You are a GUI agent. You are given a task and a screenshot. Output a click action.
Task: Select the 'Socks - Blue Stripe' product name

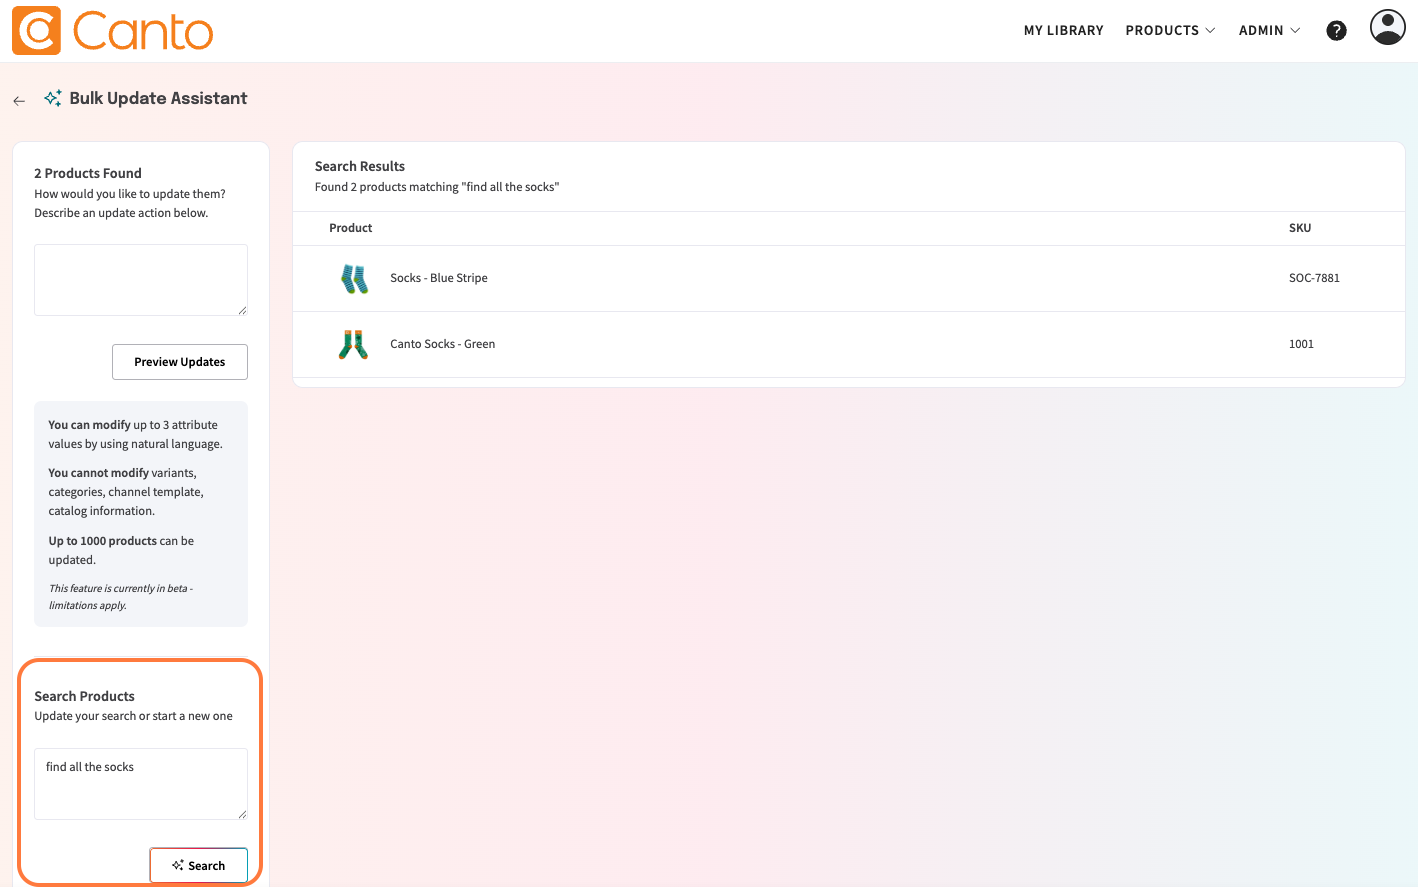click(x=439, y=278)
